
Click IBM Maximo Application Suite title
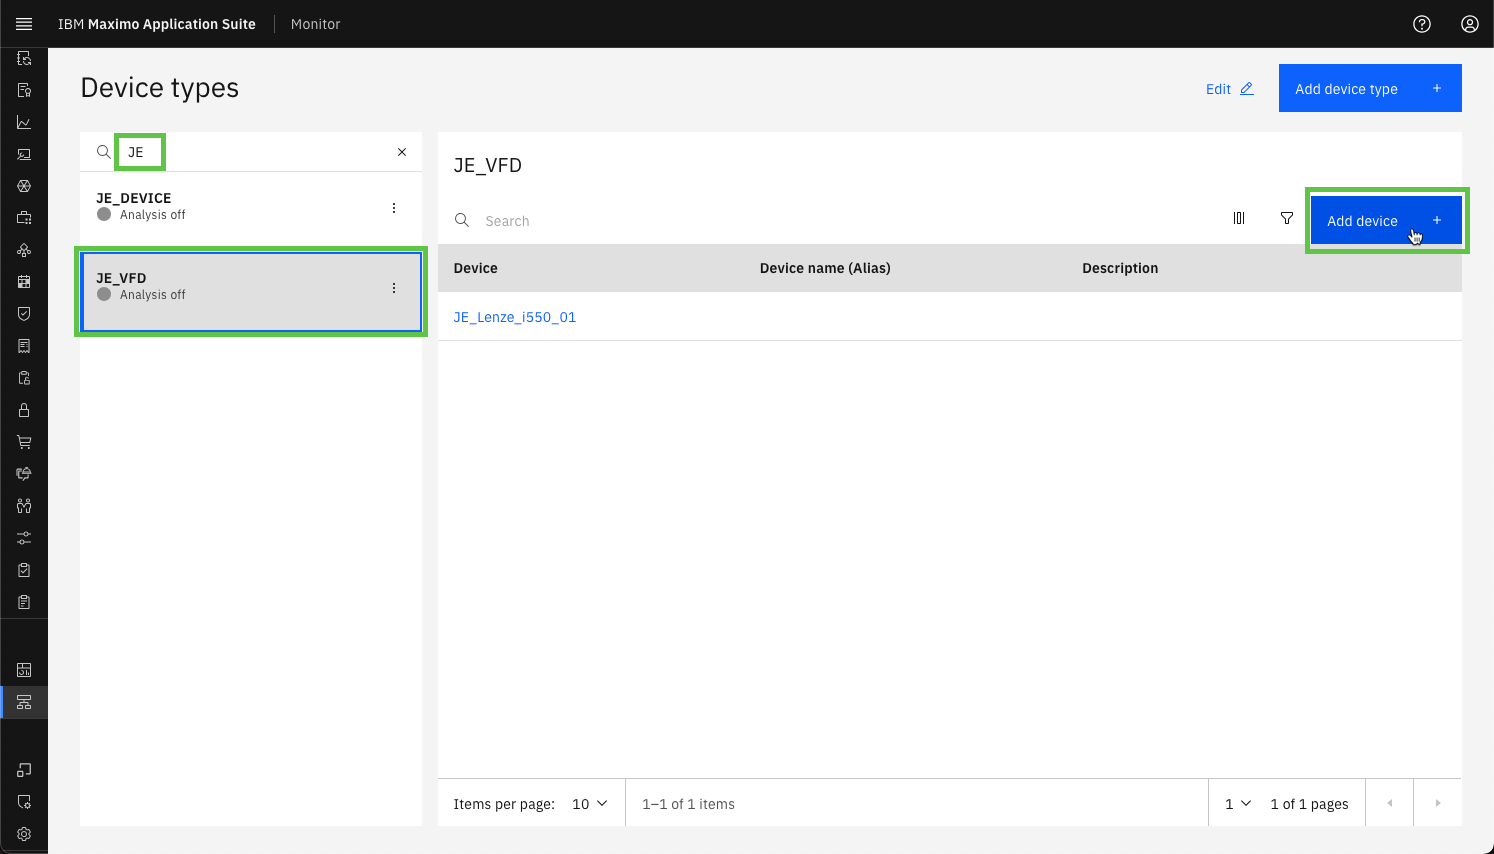157,24
